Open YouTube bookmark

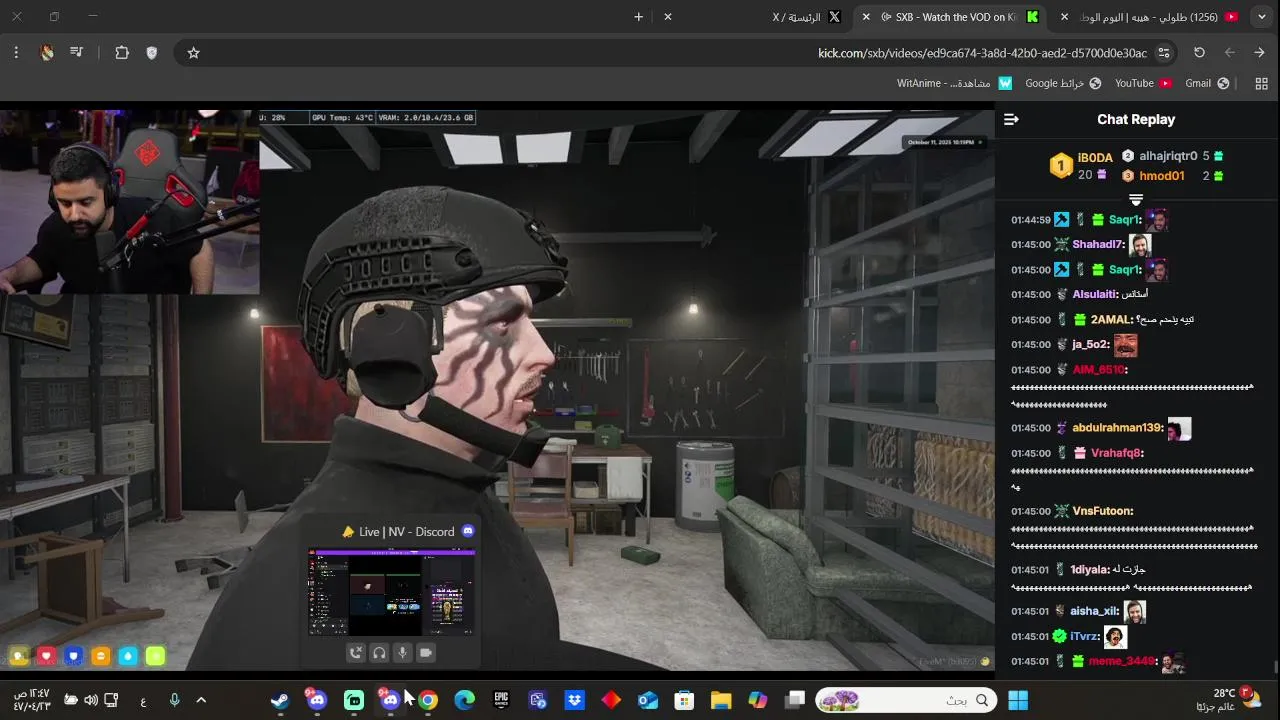(x=1143, y=84)
